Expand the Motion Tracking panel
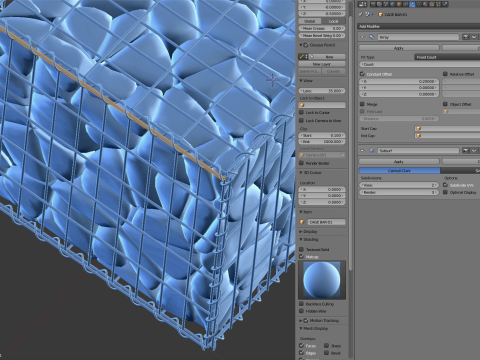 (300, 321)
